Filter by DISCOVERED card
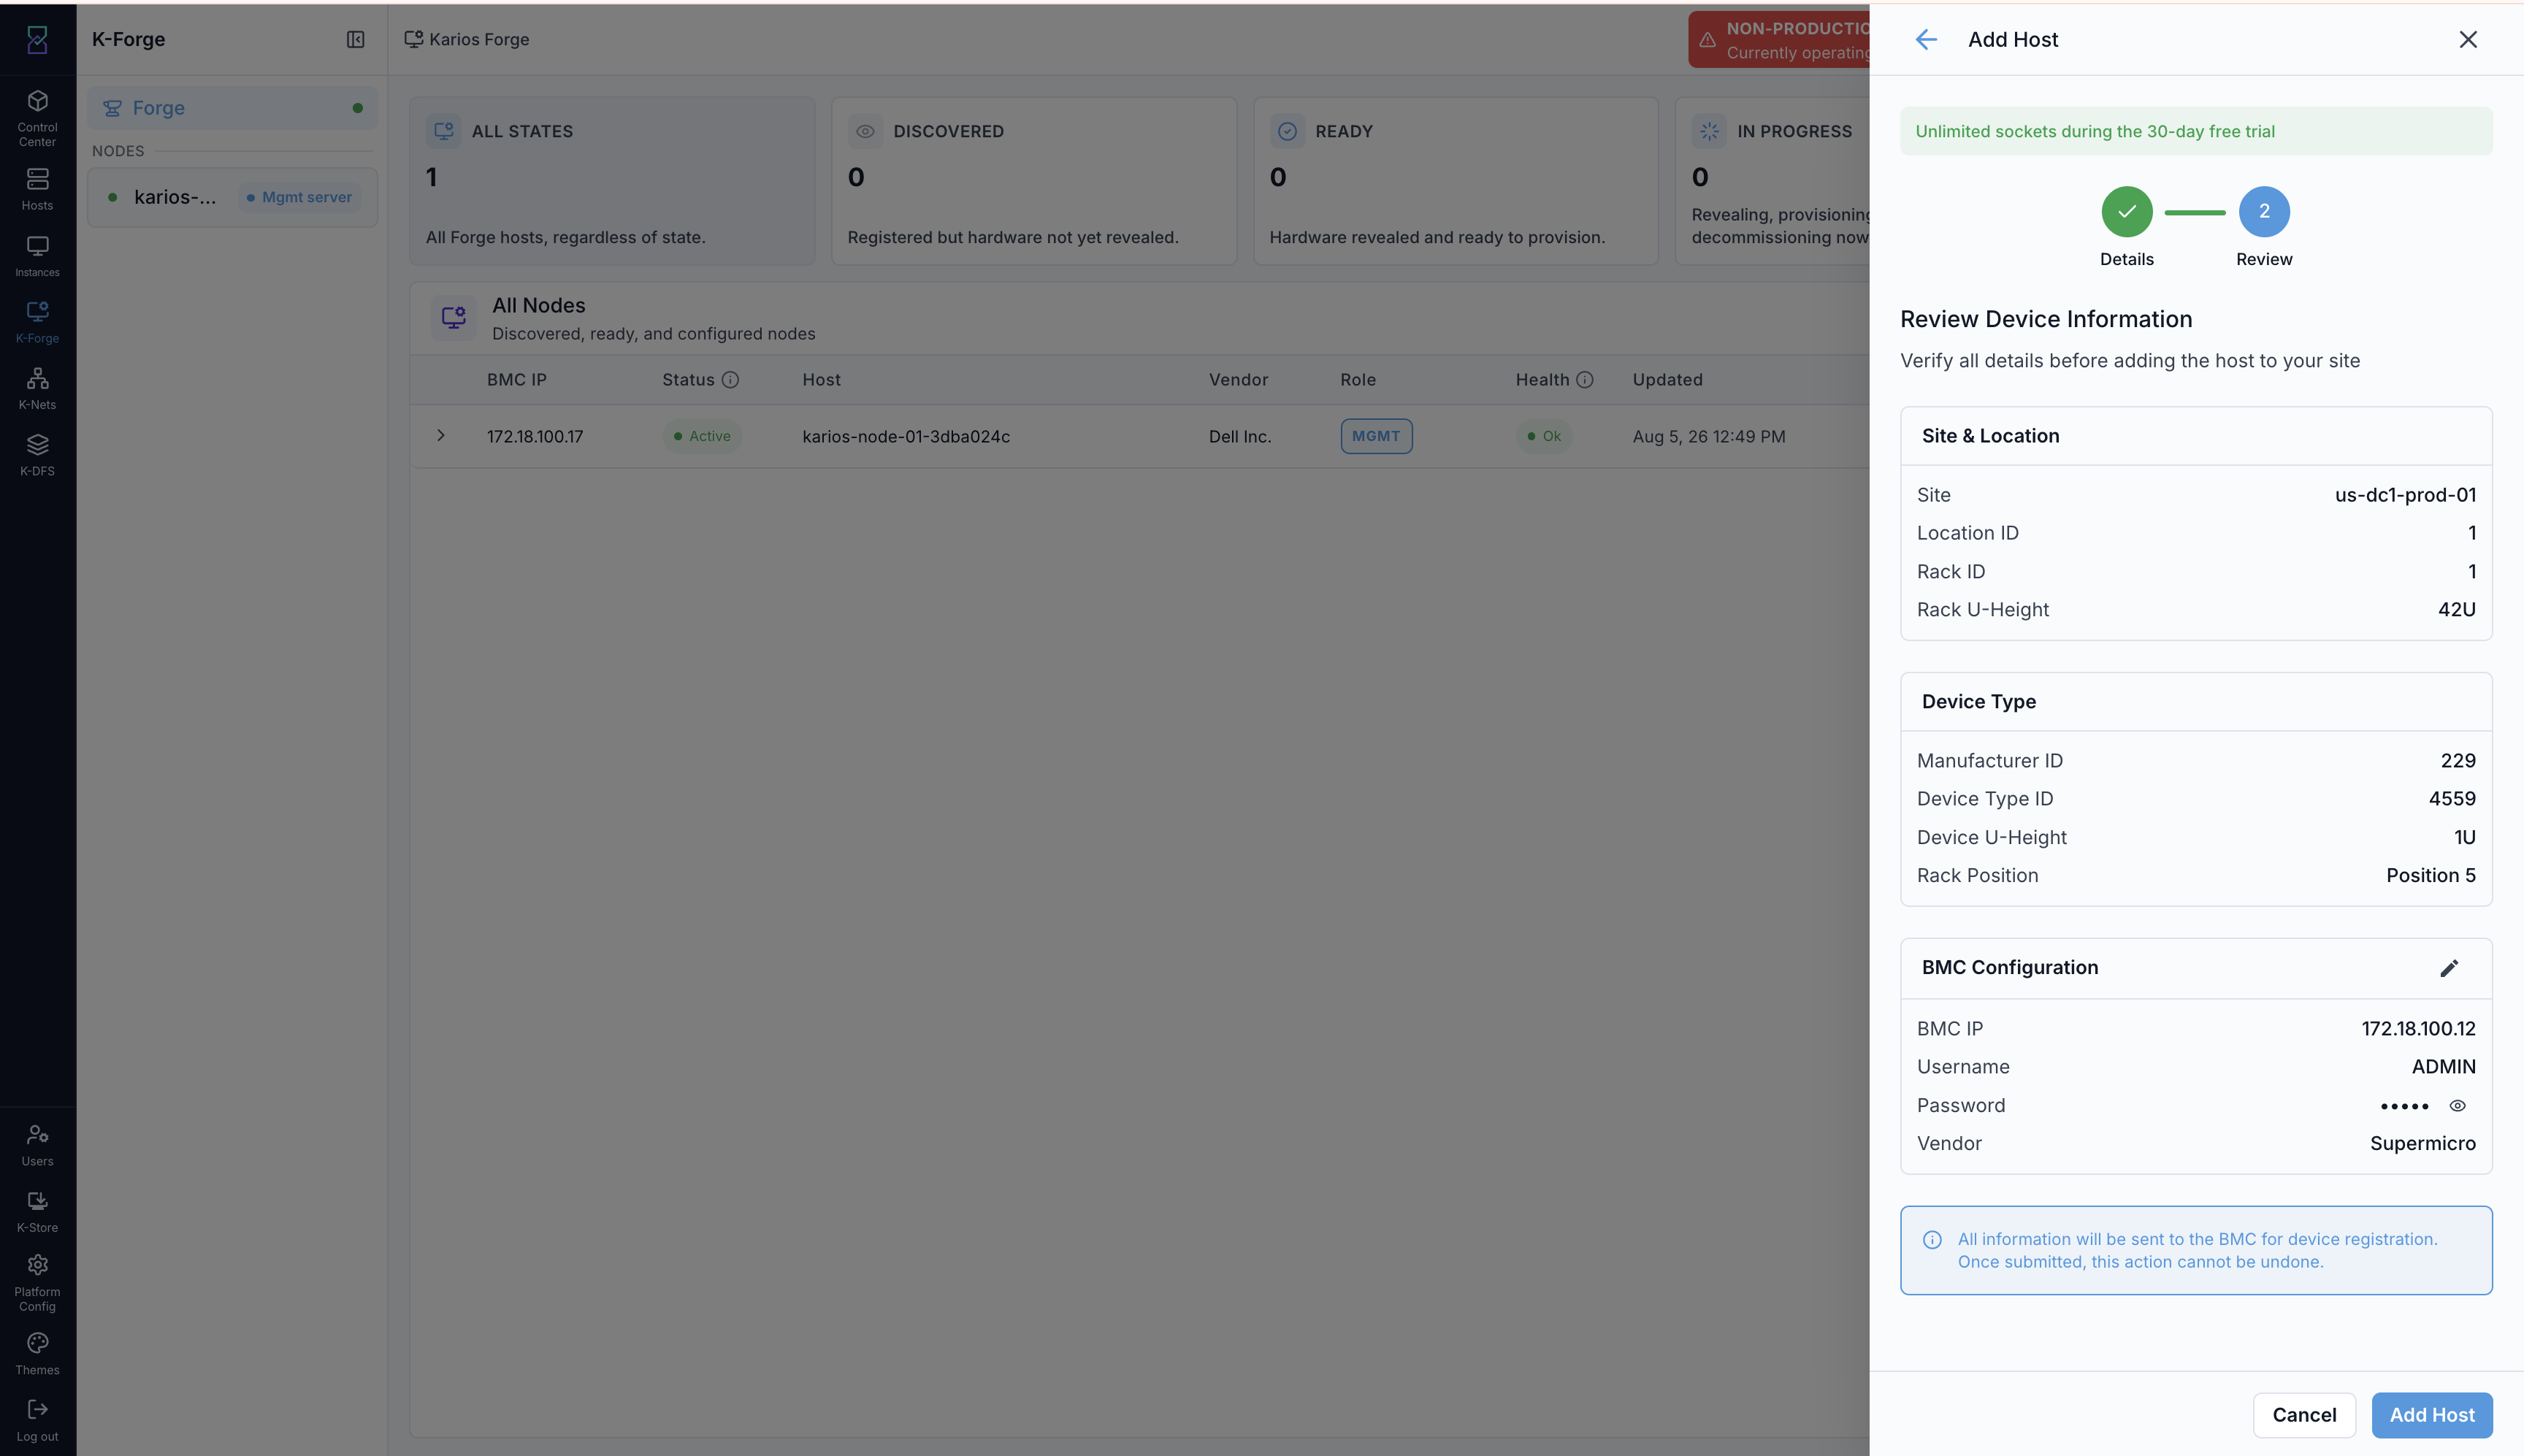 pos(1034,181)
